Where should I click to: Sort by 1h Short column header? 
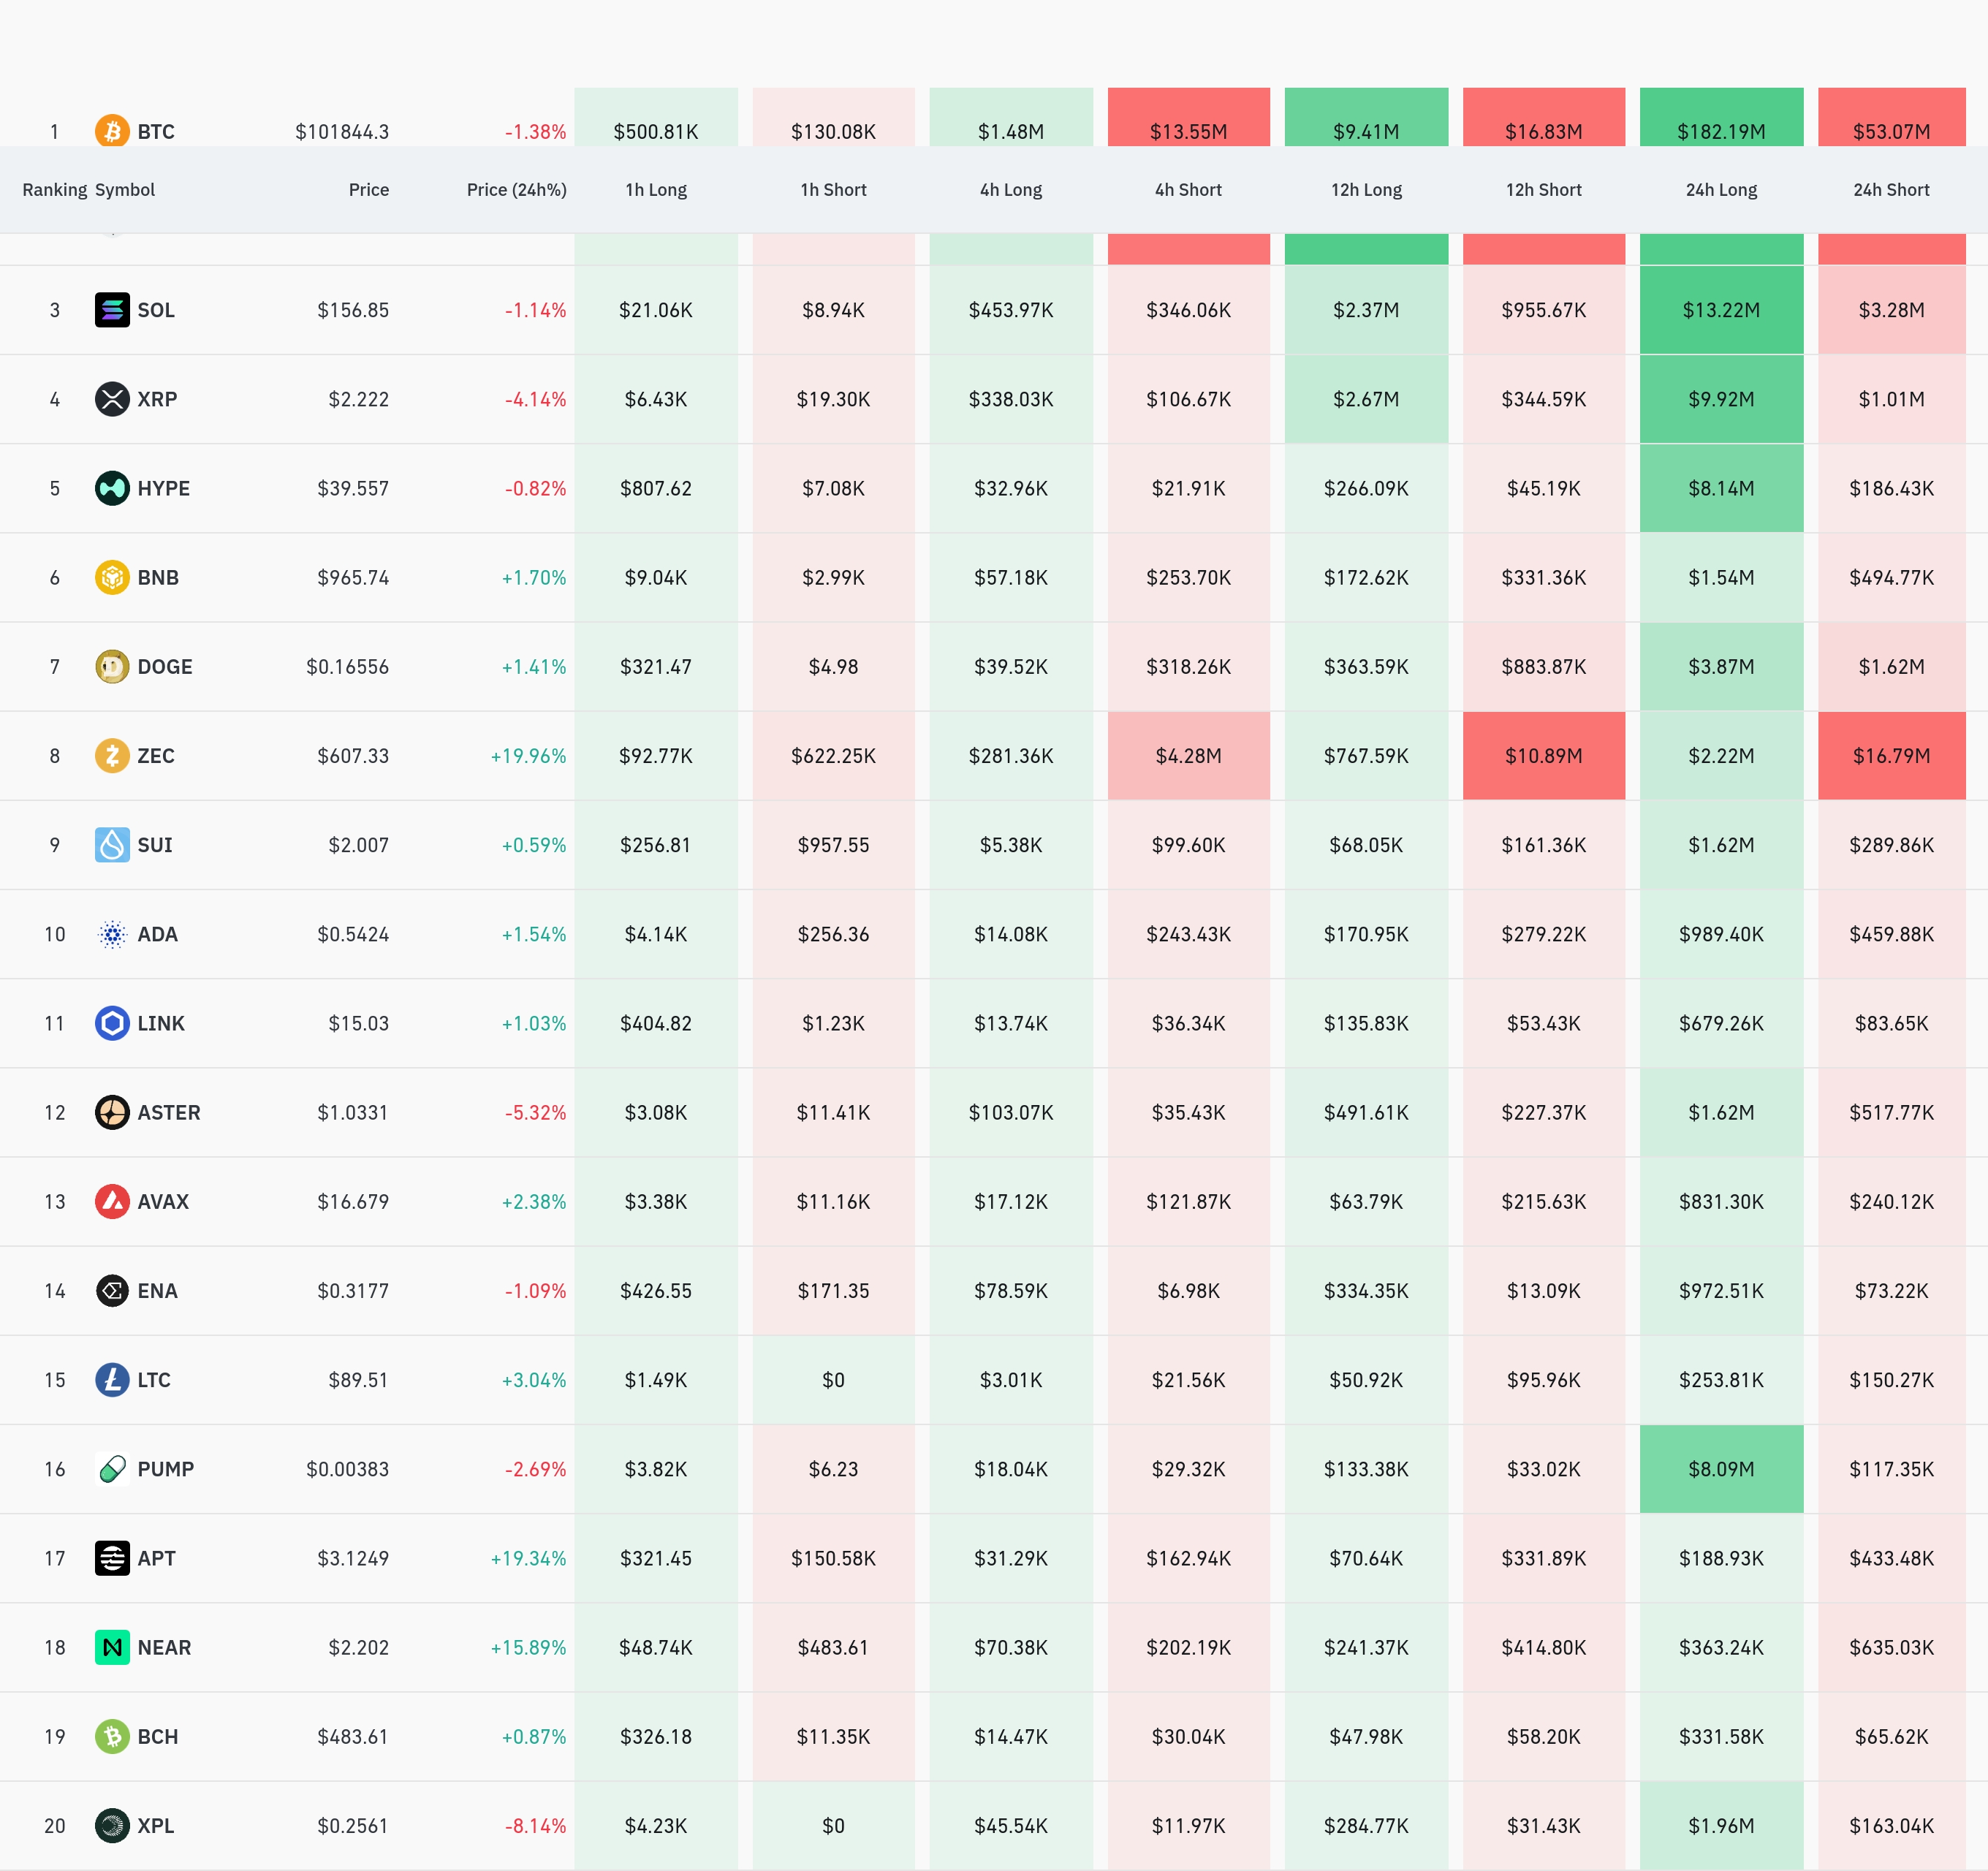pyautogui.click(x=833, y=190)
